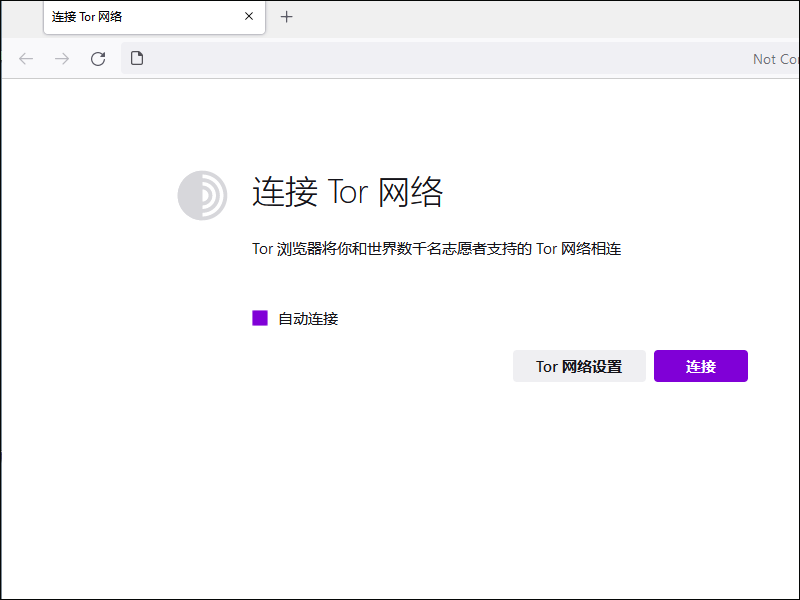Click the Not Connected status label

point(776,59)
